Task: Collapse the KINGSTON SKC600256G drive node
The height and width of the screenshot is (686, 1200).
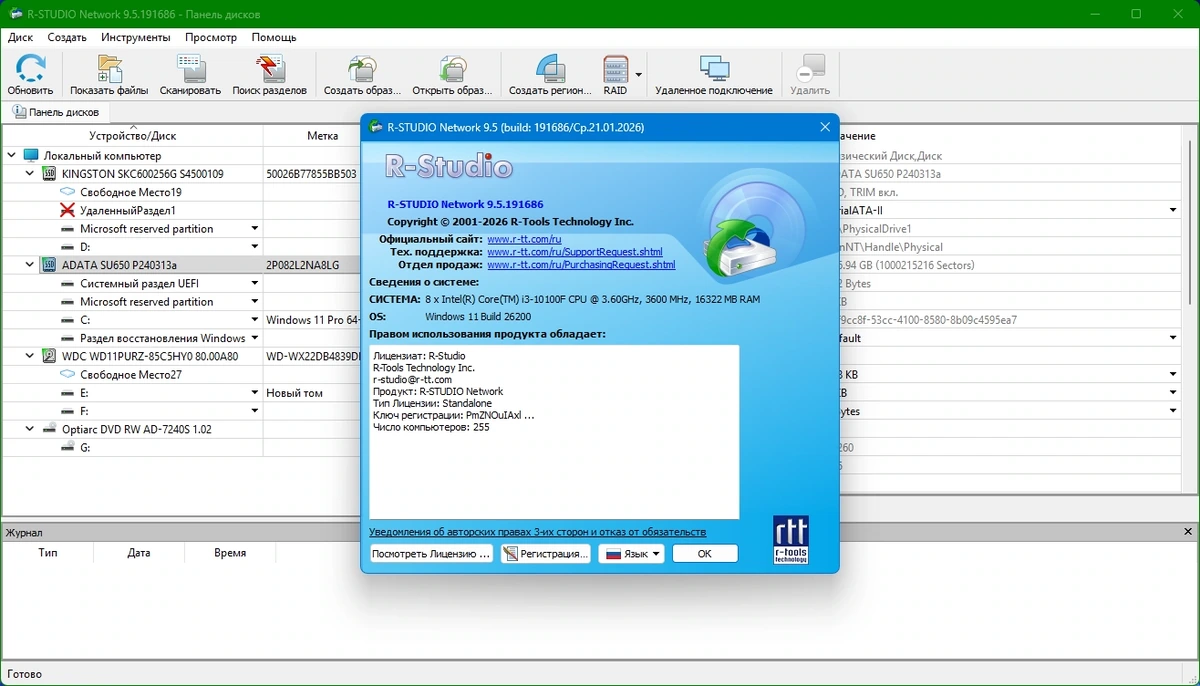Action: [x=30, y=174]
